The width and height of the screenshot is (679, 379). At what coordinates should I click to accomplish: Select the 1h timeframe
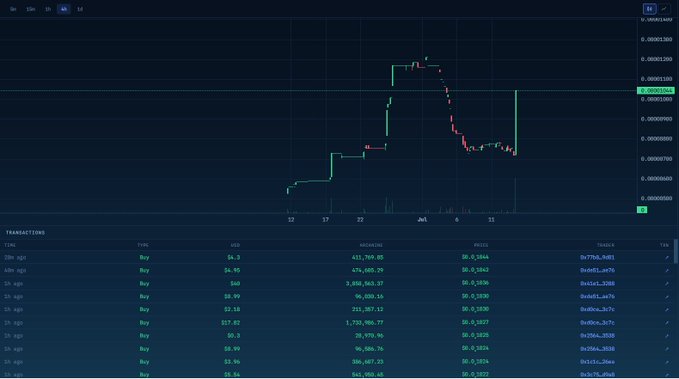tap(48, 9)
